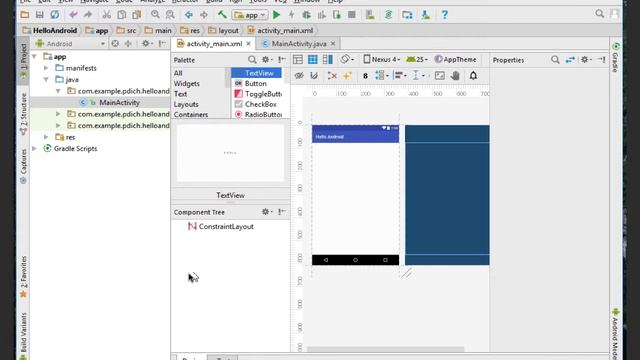Viewport: 640px width, 360px height.
Task: Navigate Forward with the arrow icon
Action: [204, 15]
